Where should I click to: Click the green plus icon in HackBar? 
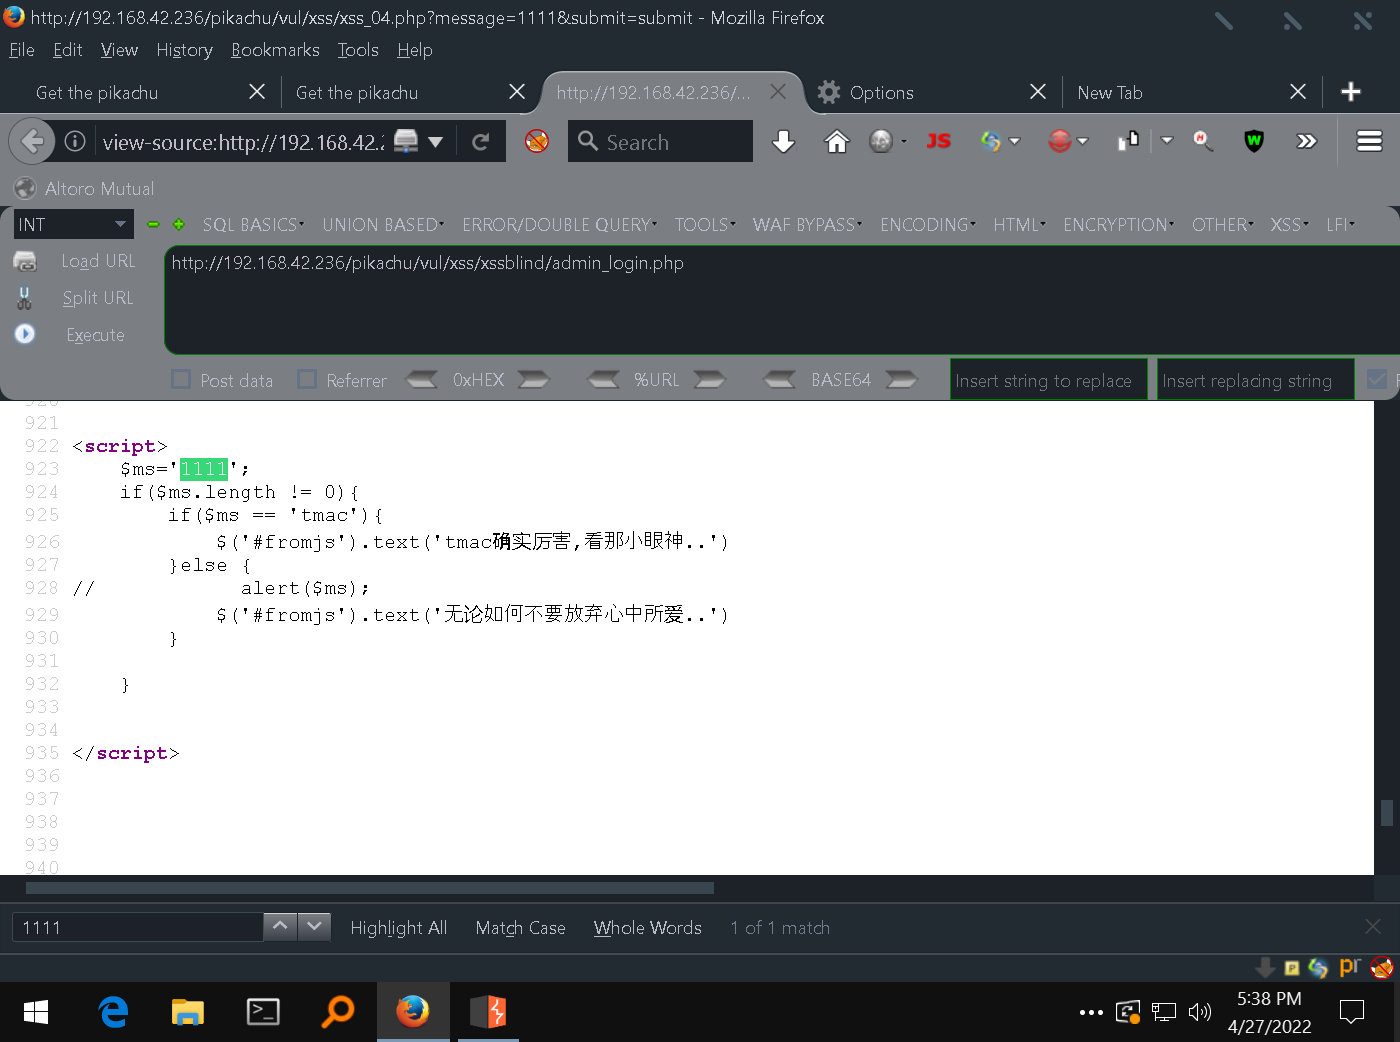(x=179, y=224)
